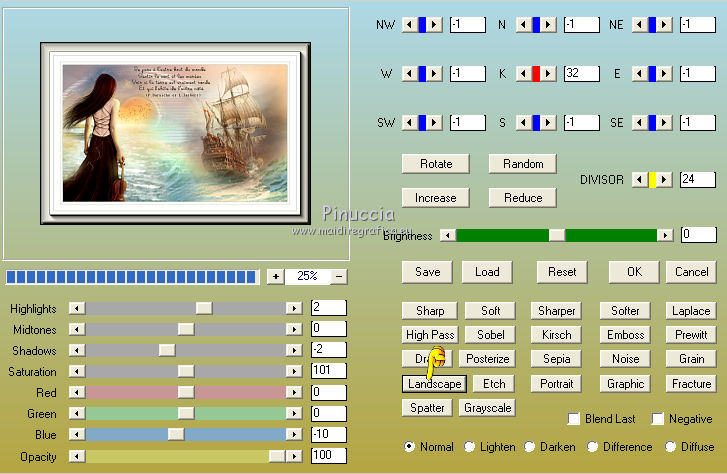Zoom in preview with plus button
The height and width of the screenshot is (474, 727).
[275, 276]
